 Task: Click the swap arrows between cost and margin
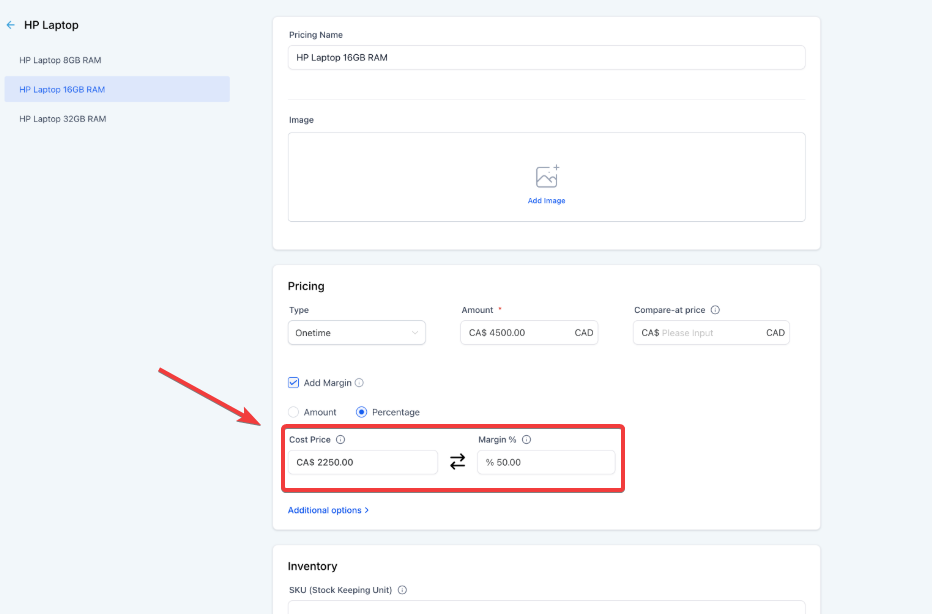tap(457, 462)
